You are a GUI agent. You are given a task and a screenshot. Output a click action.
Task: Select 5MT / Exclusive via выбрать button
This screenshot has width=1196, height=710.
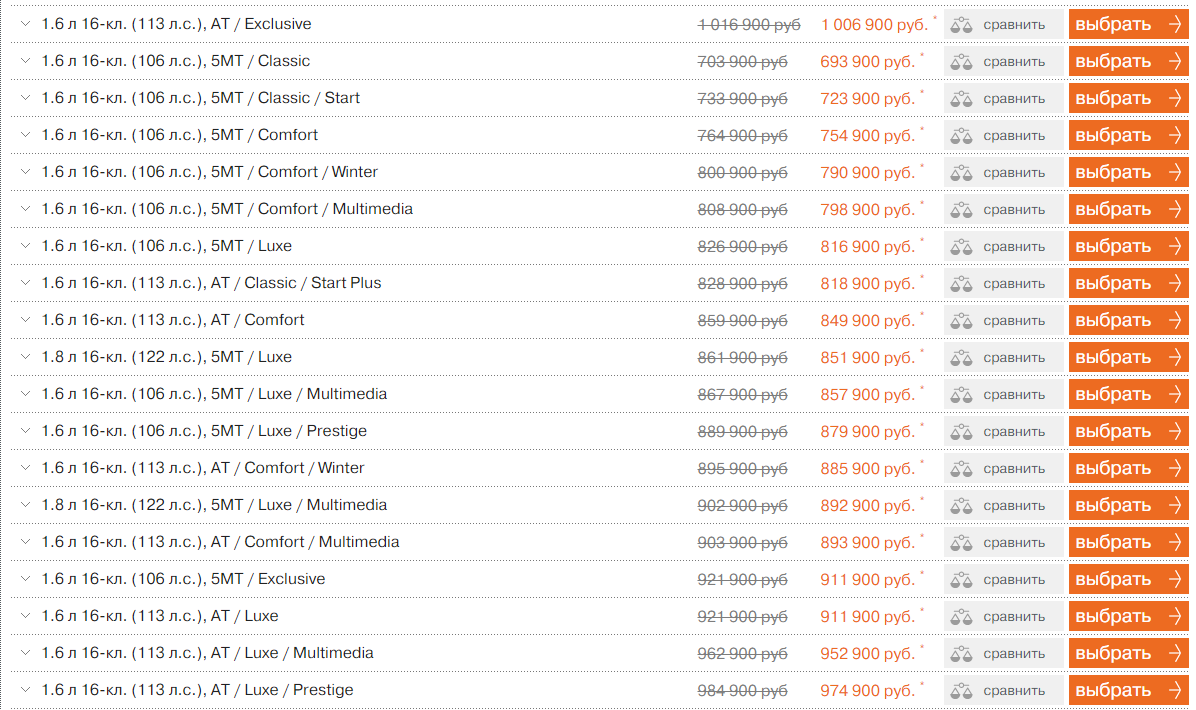click(x=1128, y=580)
